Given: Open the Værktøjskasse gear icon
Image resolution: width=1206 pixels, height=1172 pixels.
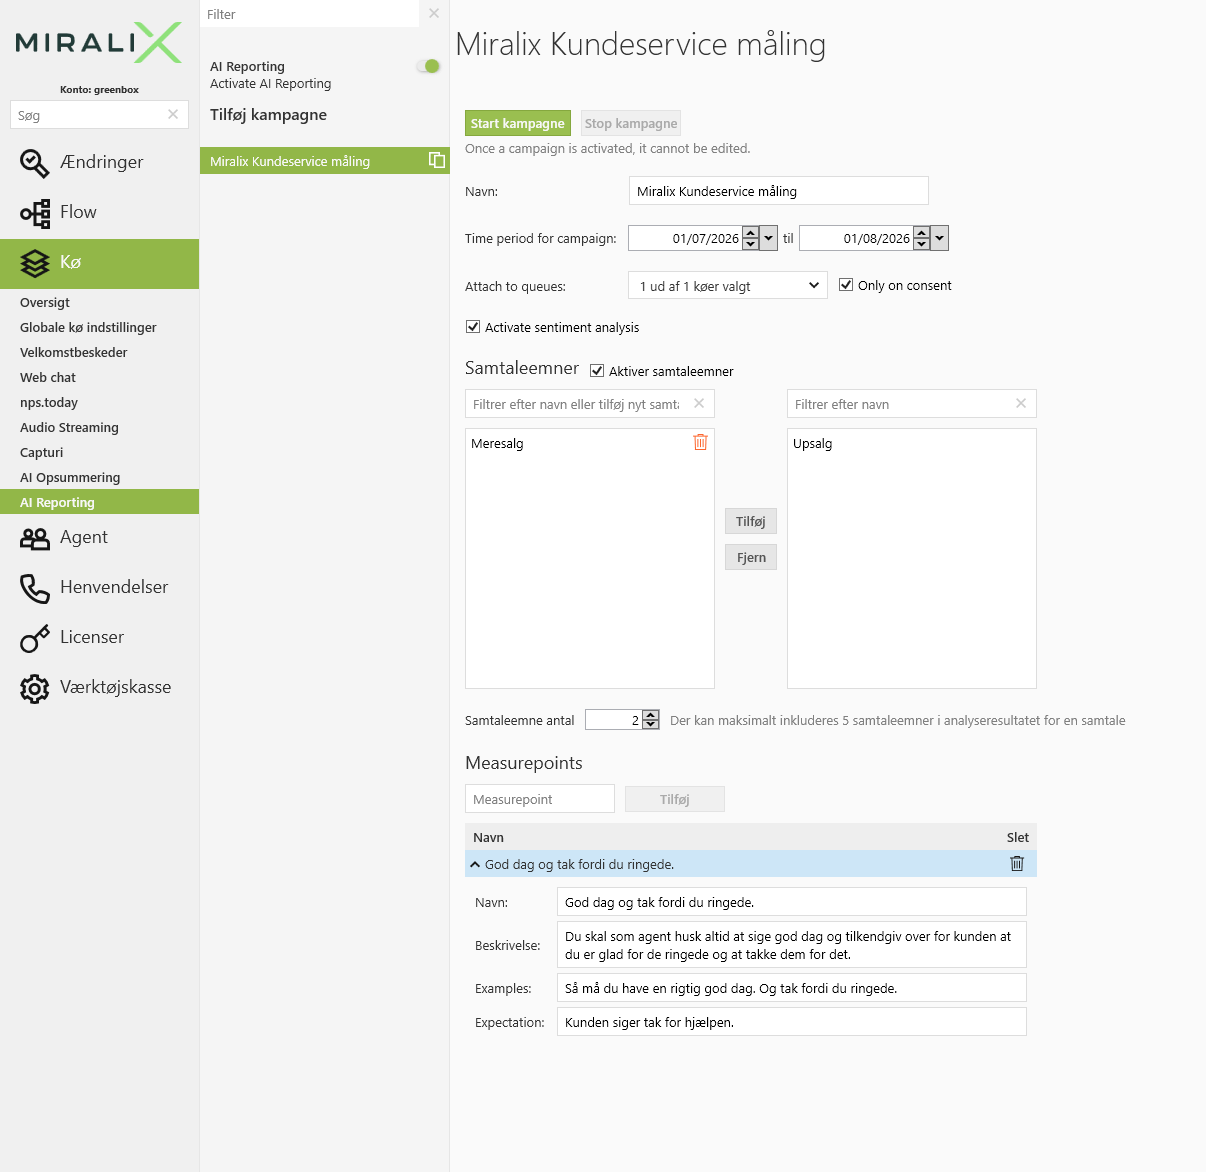Looking at the screenshot, I should (35, 688).
